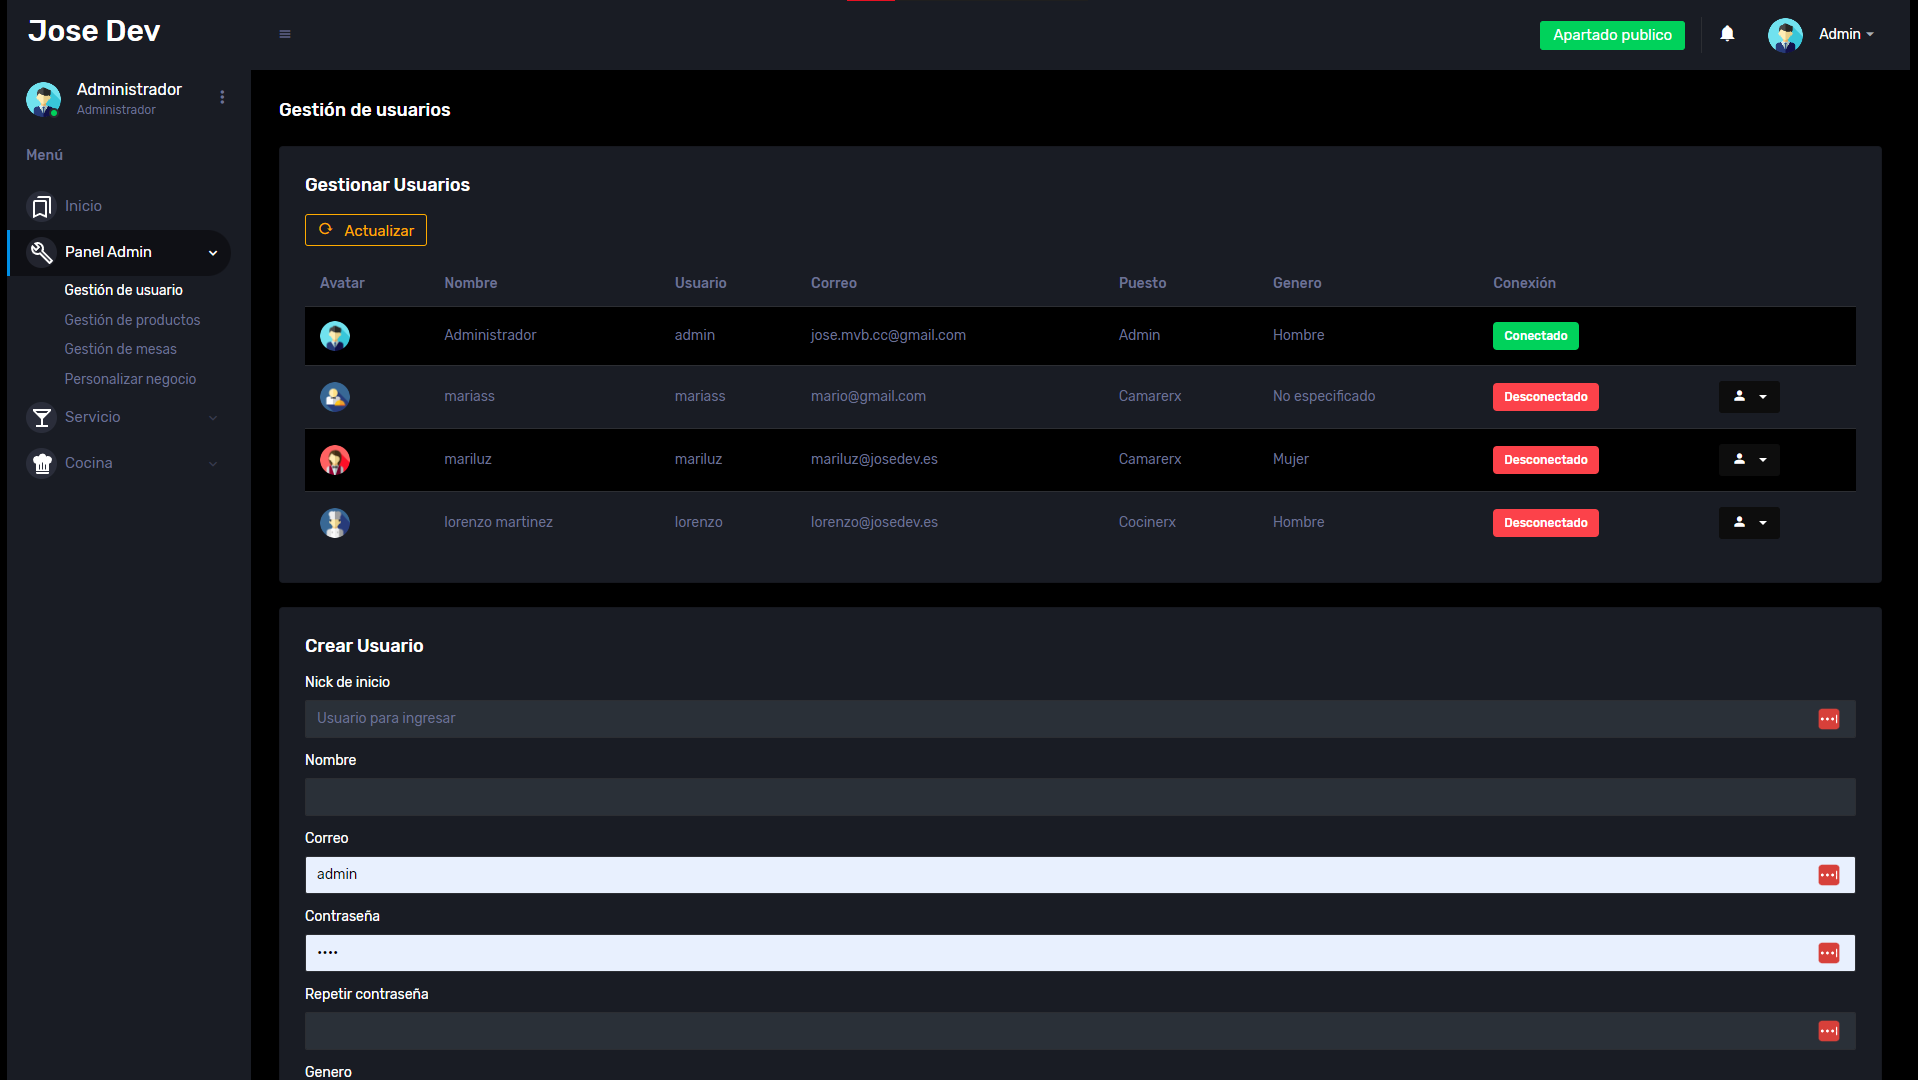Select Personalizar negocio in sidebar

click(130, 379)
